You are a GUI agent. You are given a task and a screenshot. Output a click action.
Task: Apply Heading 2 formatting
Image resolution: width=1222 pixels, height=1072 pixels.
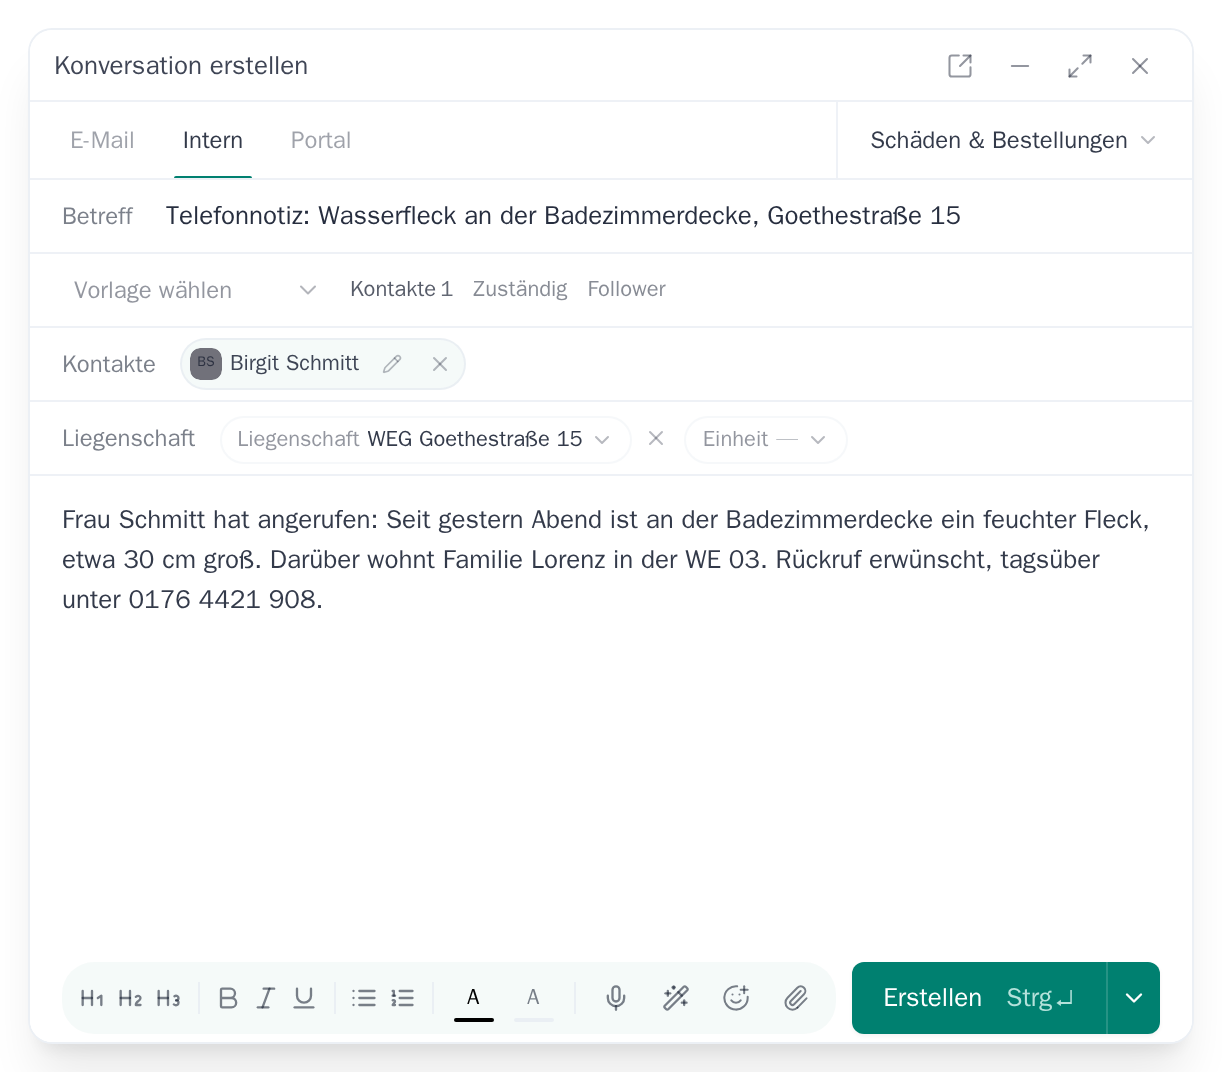coord(130,998)
